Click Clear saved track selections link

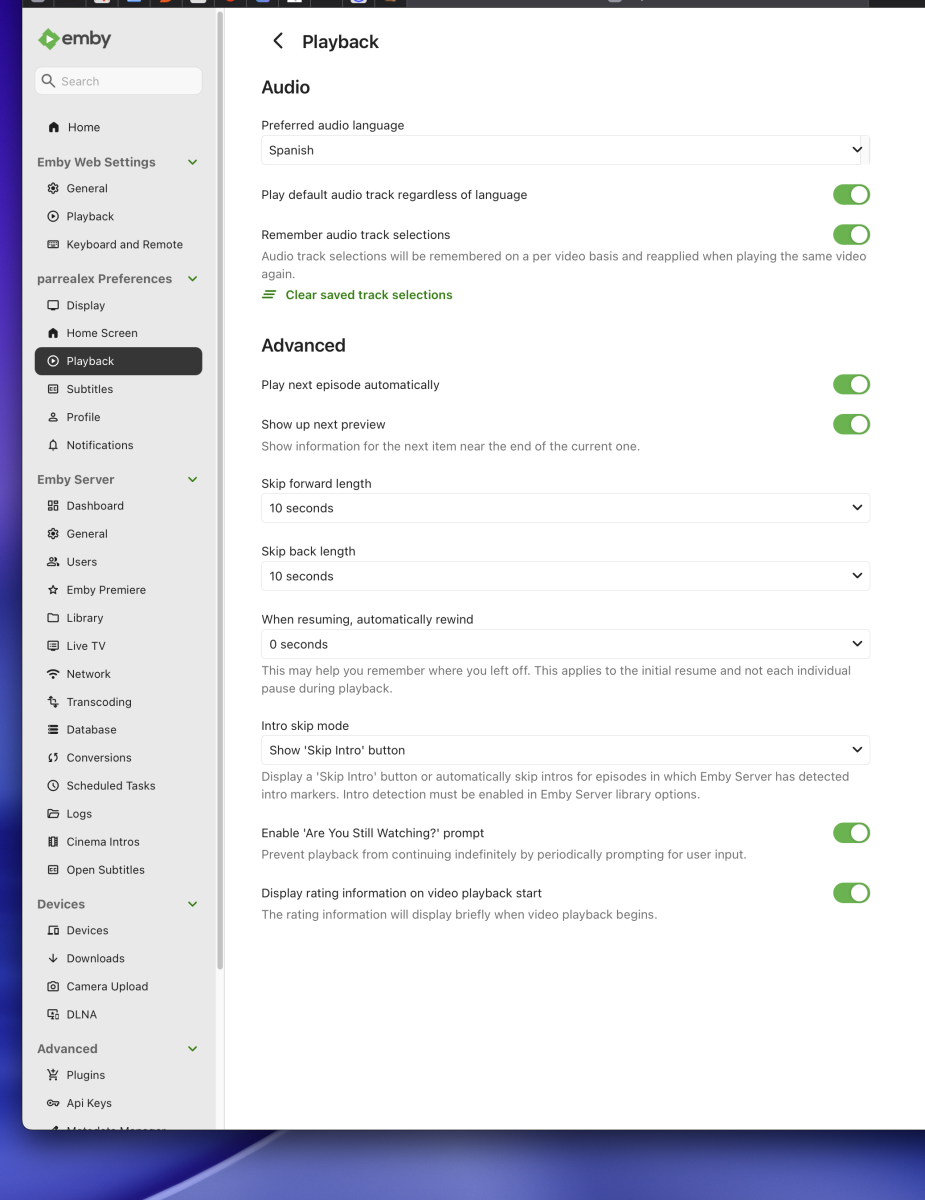click(368, 295)
